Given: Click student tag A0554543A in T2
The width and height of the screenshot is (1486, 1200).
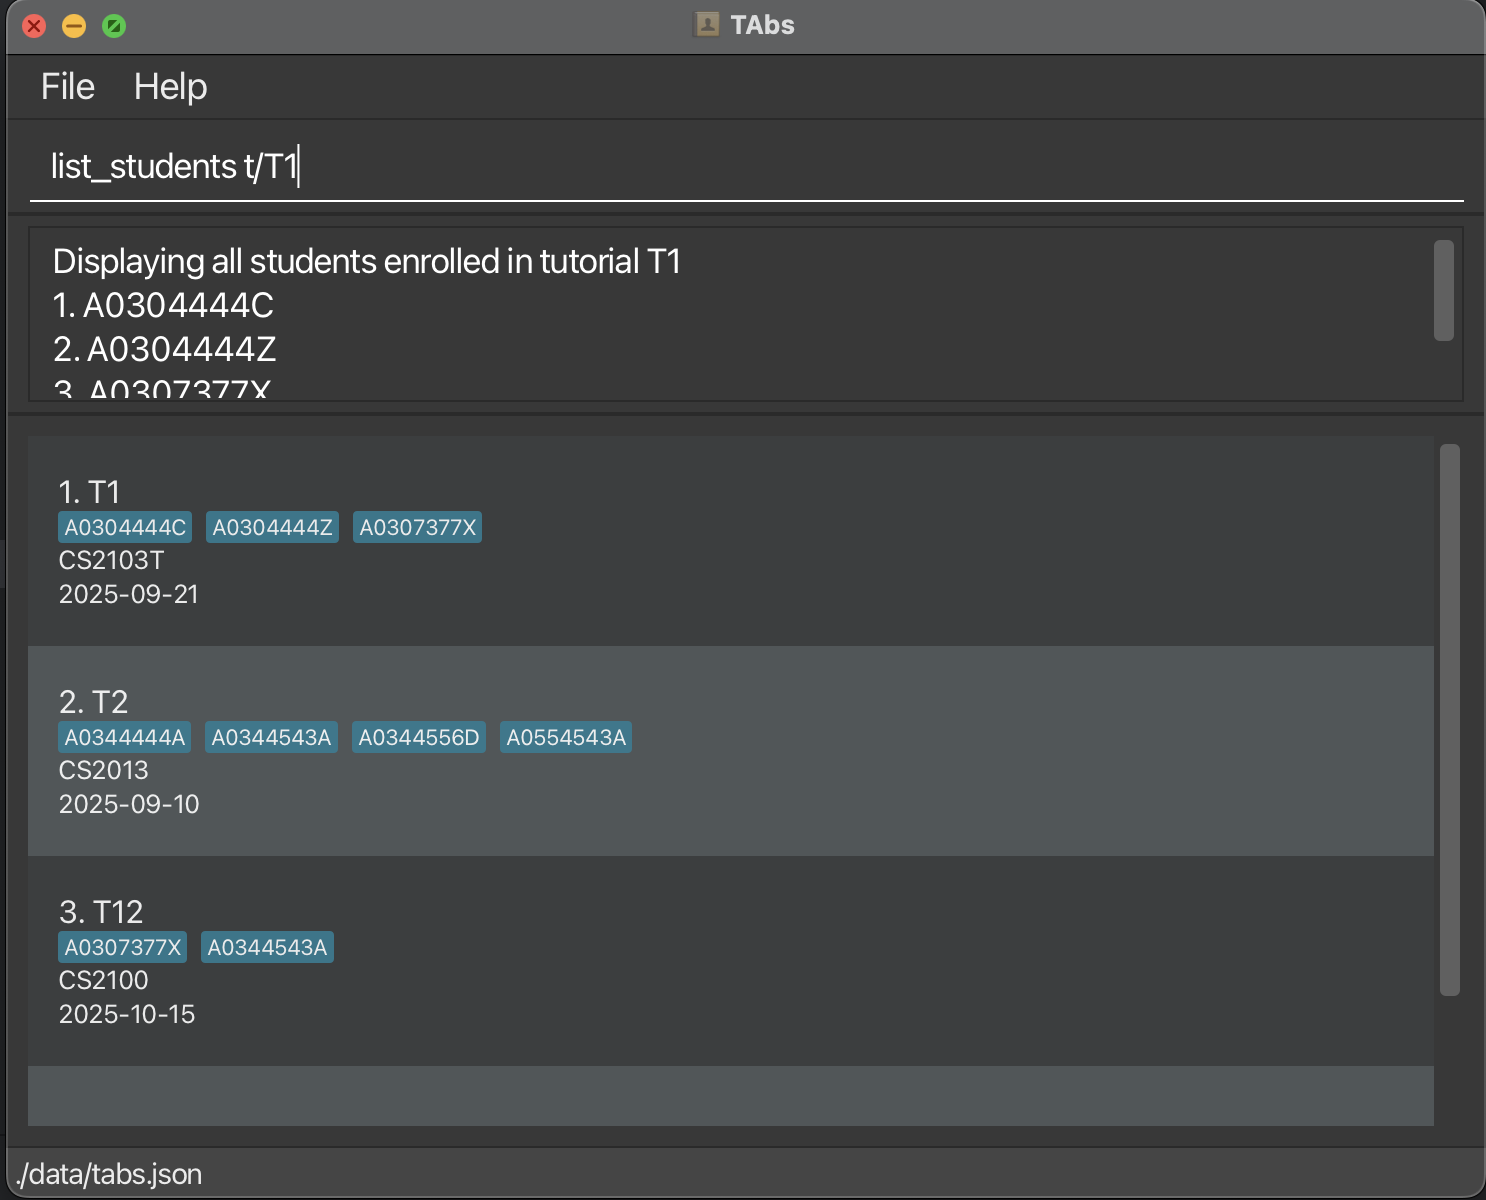Looking at the screenshot, I should 566,738.
